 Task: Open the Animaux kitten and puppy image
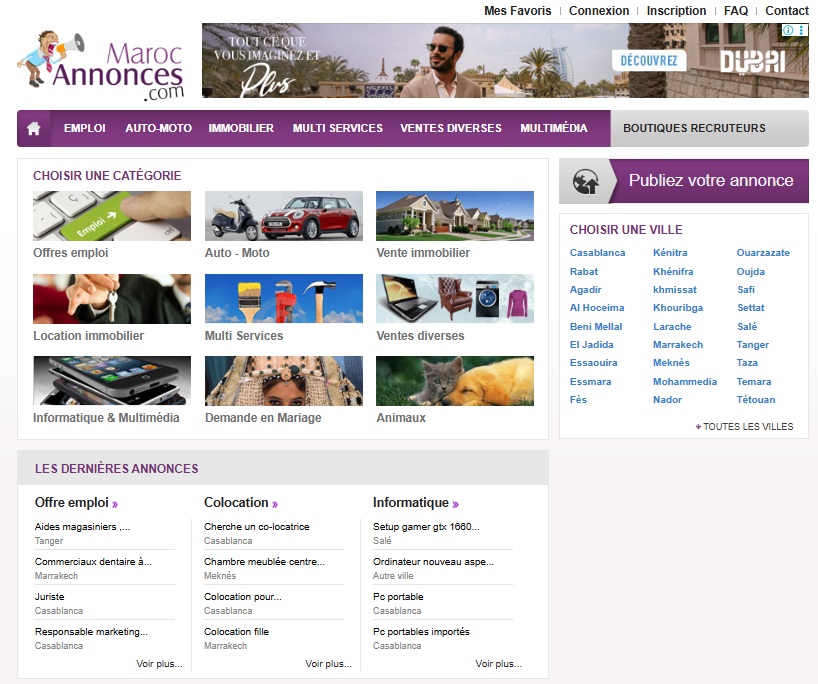(x=455, y=381)
